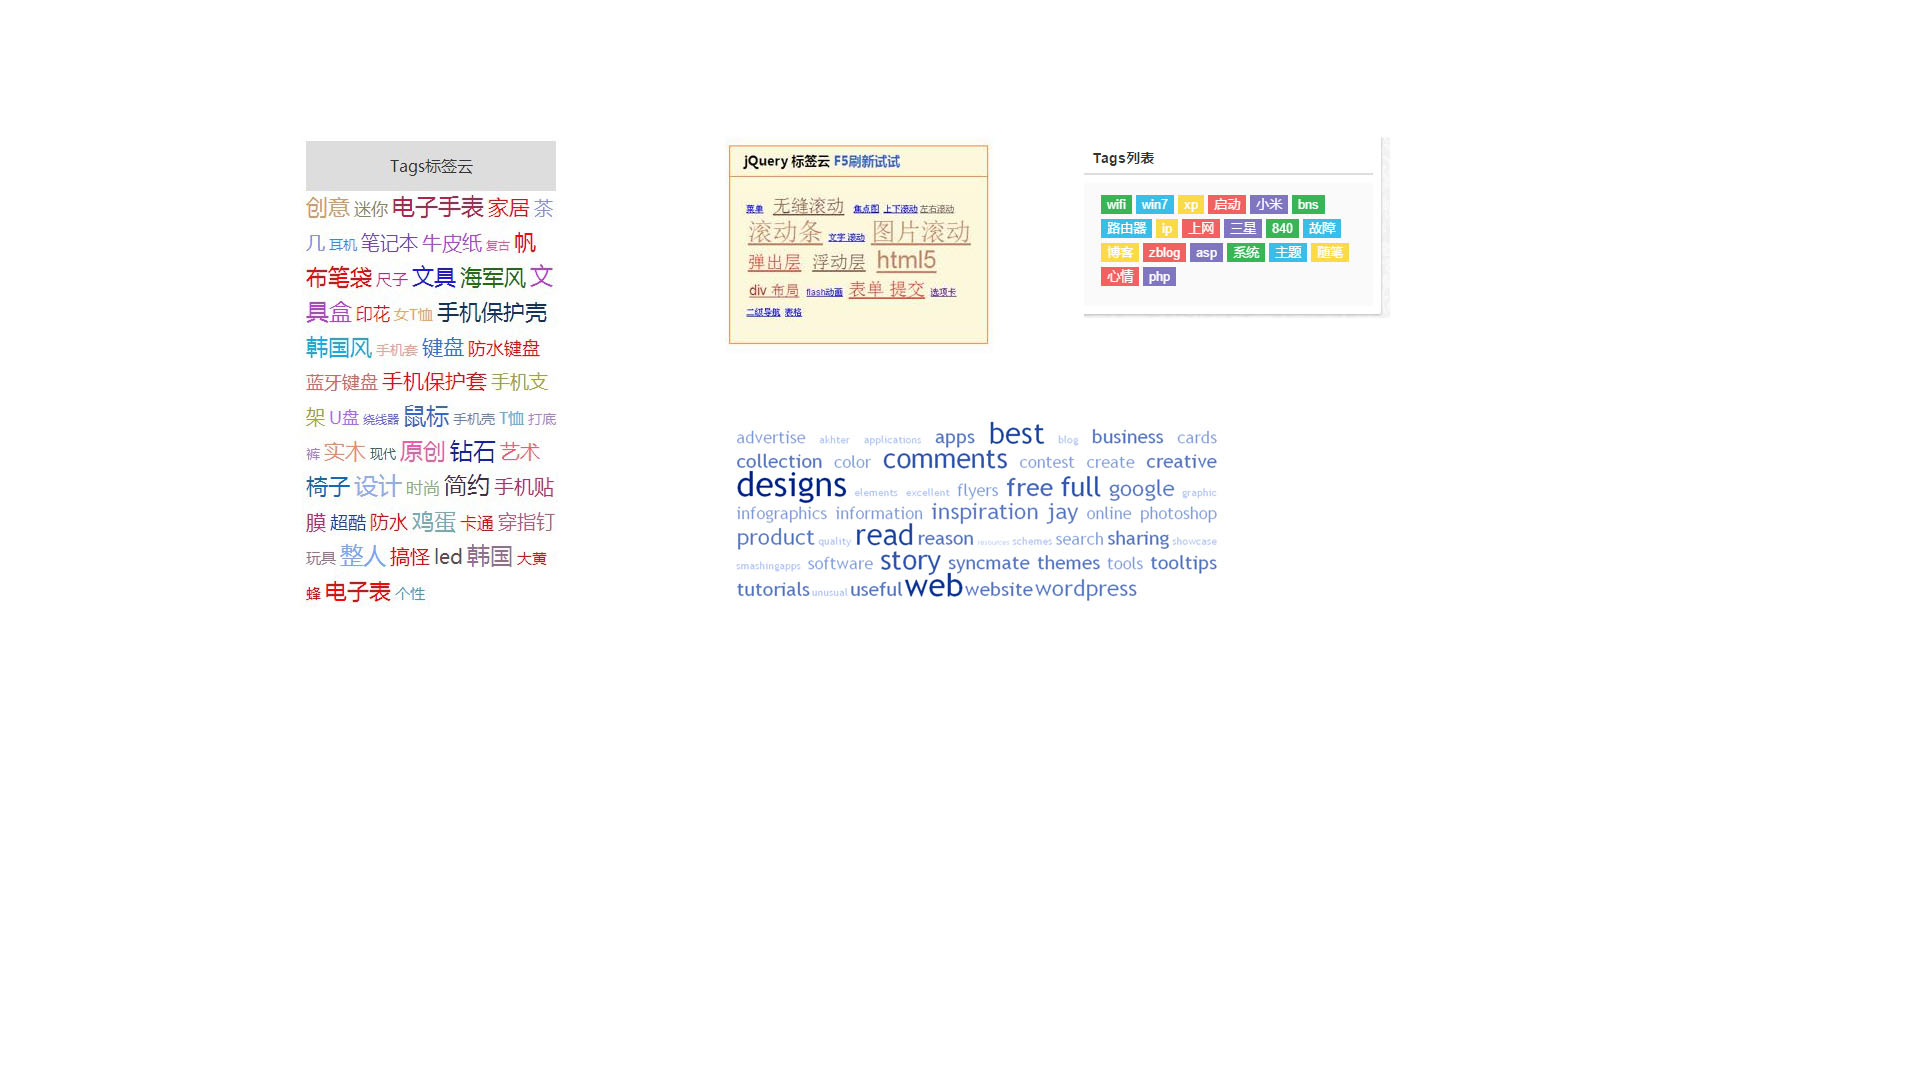Click the 图片滚动 tag link
The width and height of the screenshot is (1920, 1080).
[920, 232]
